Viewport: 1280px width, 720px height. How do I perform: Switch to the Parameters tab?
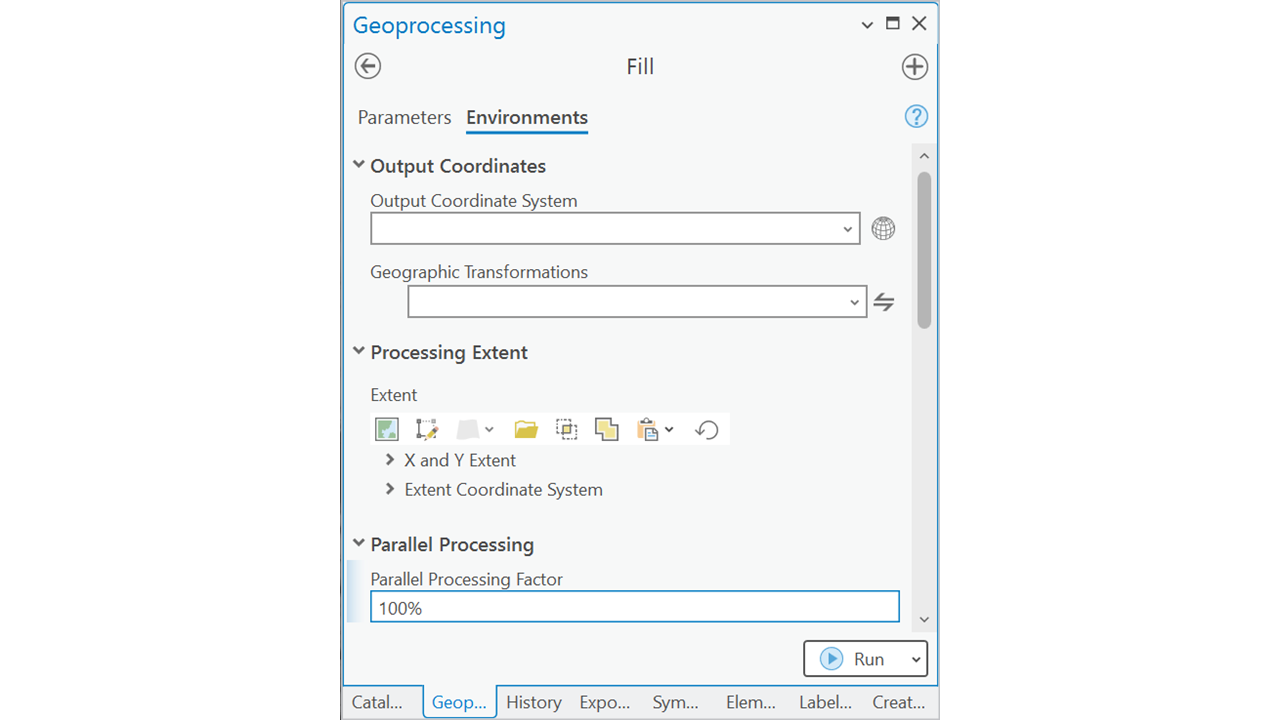[404, 118]
